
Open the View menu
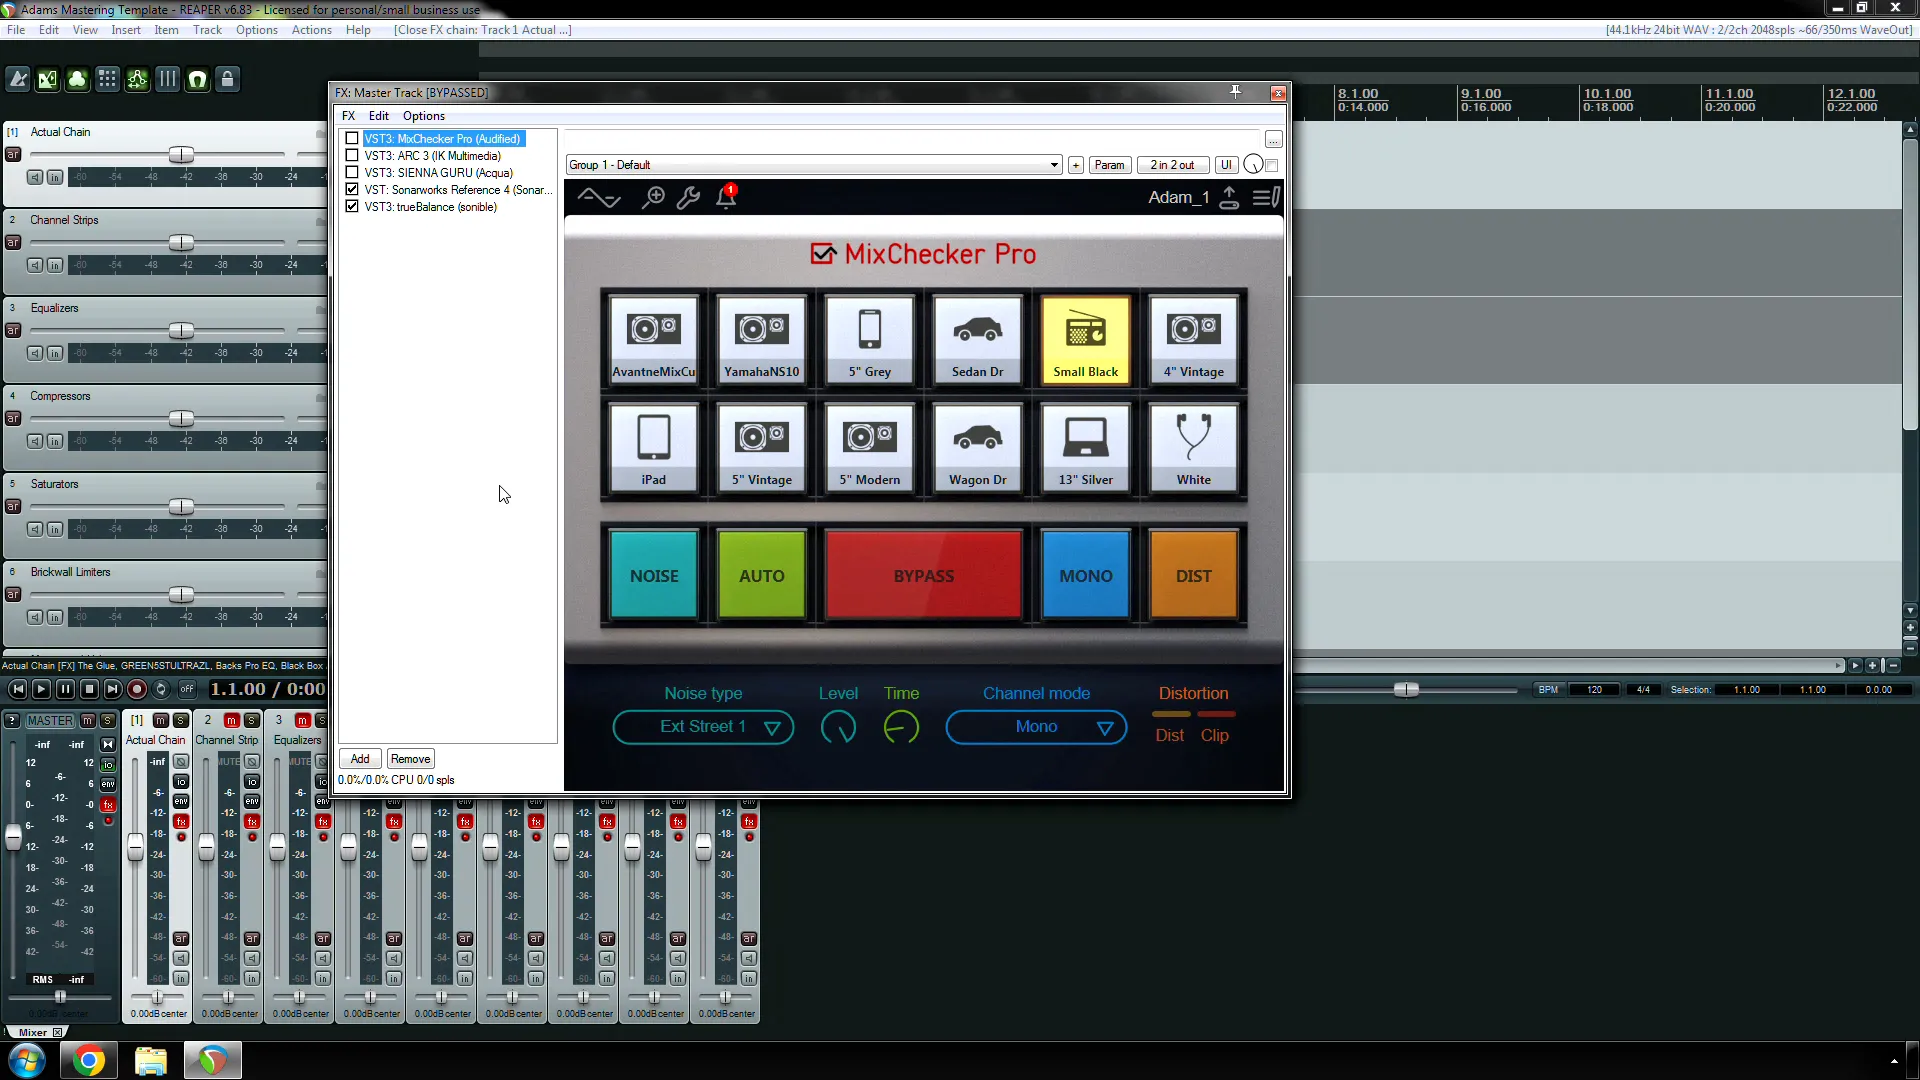(85, 30)
